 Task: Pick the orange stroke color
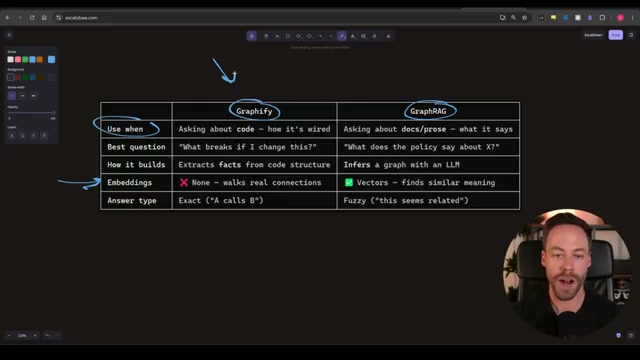click(40, 60)
